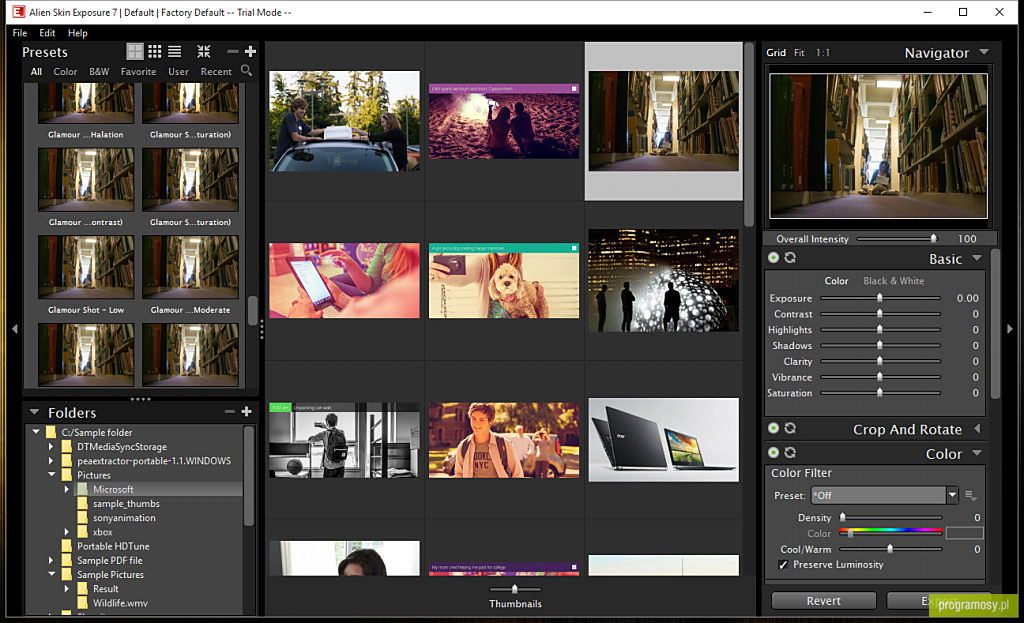Reset the Crop And Rotate panel
1024x623 pixels.
pyautogui.click(x=790, y=428)
